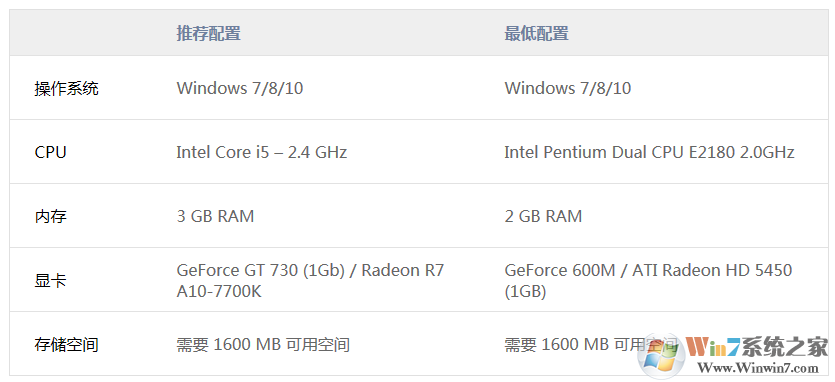Click the 操作系统 row label
The image size is (835, 382).
coord(67,88)
